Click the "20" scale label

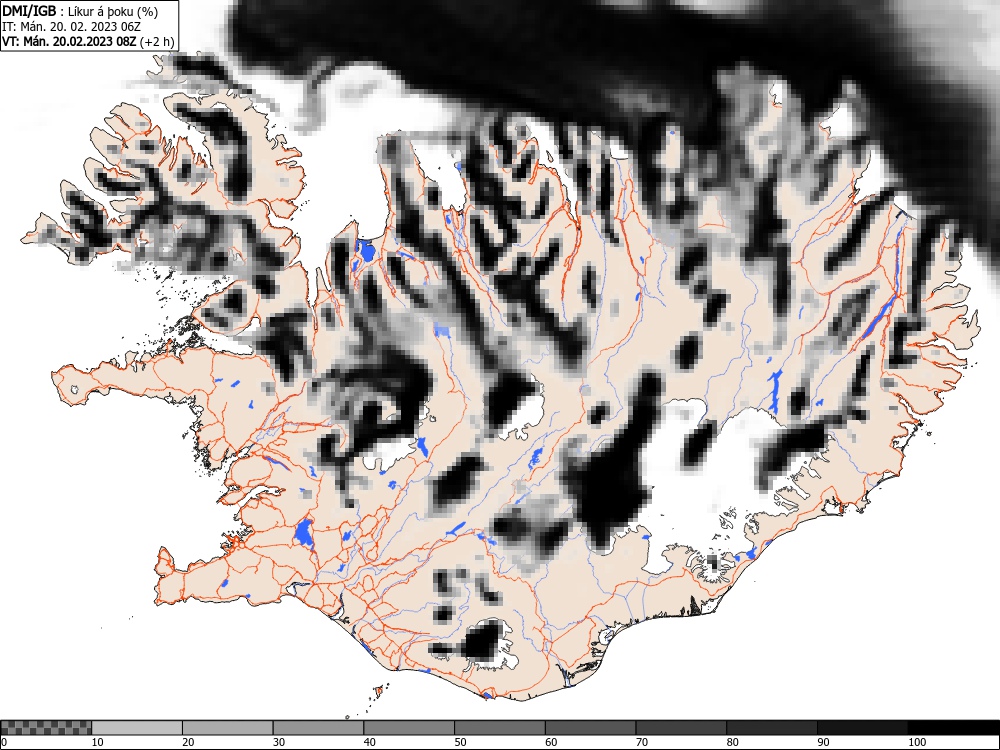click(x=188, y=742)
